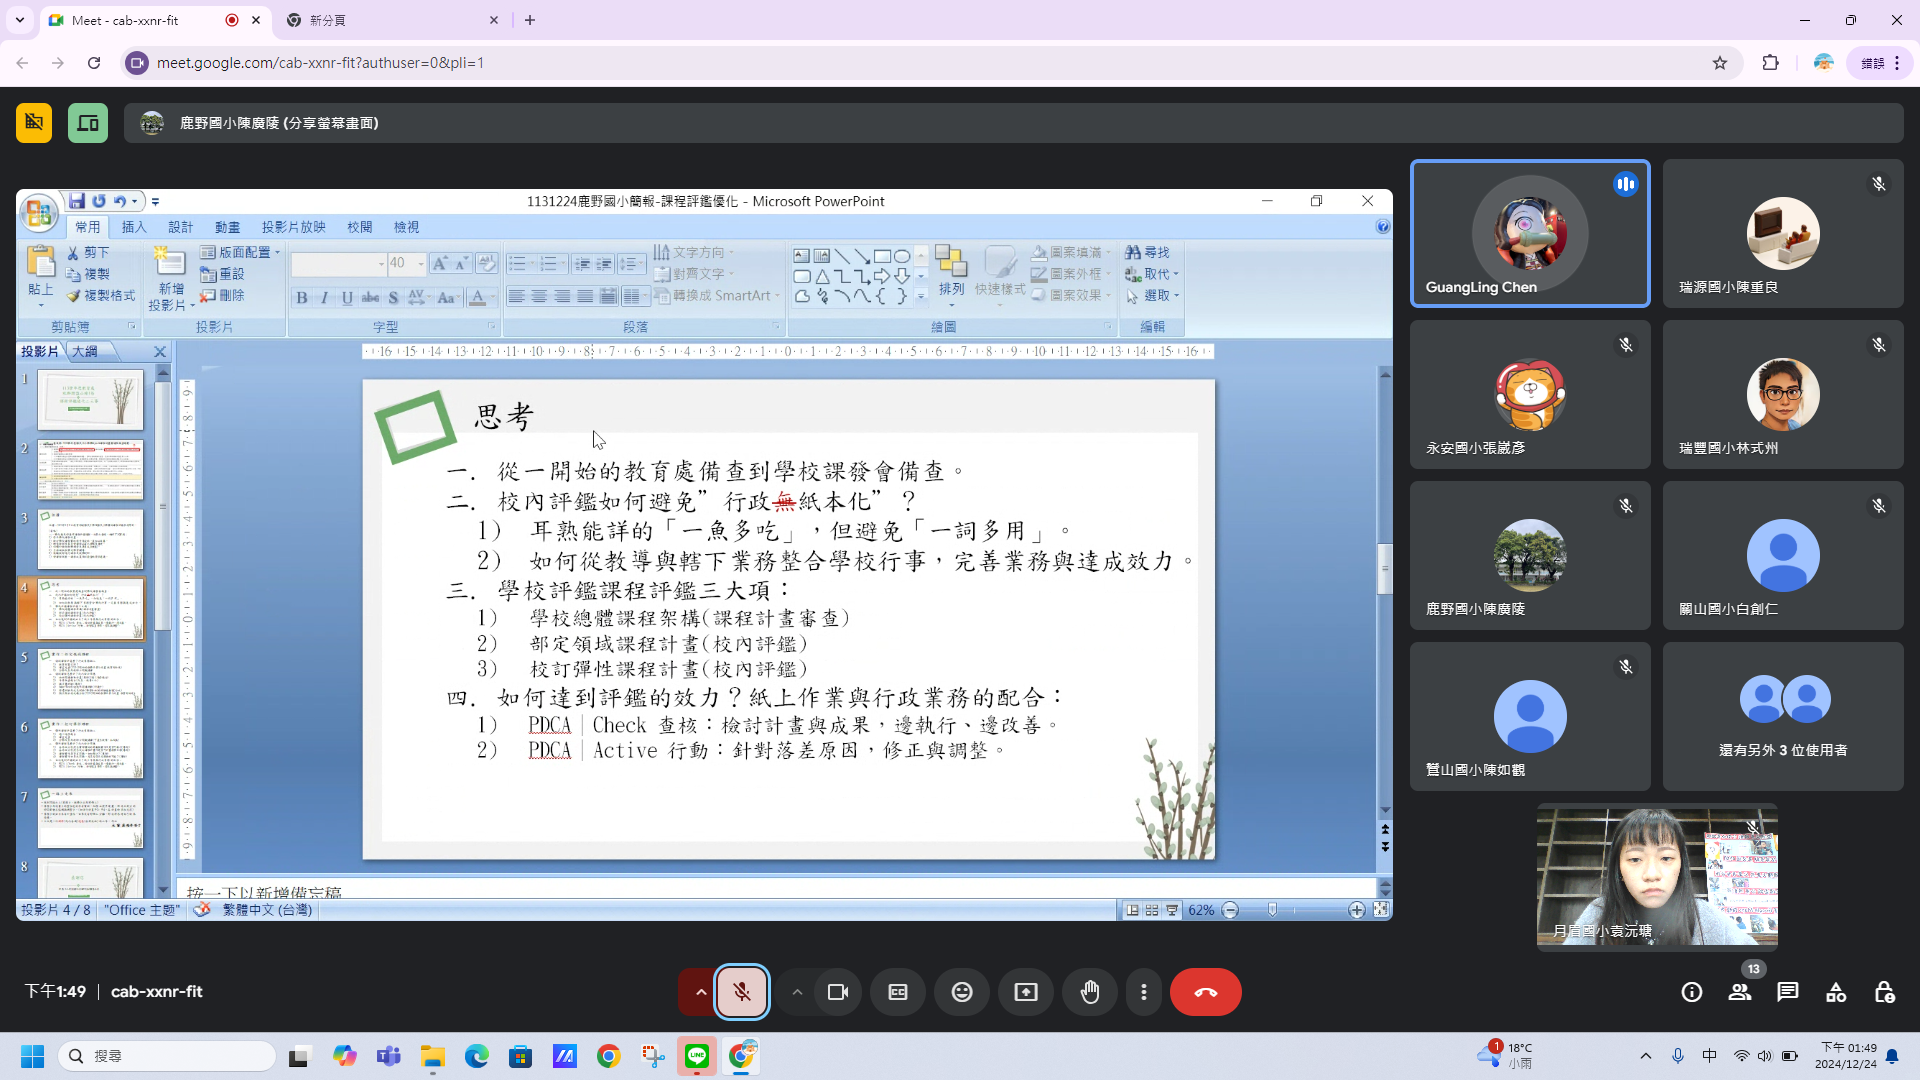
Task: Click the Meet address bar URL
Action: pyautogui.click(x=320, y=63)
